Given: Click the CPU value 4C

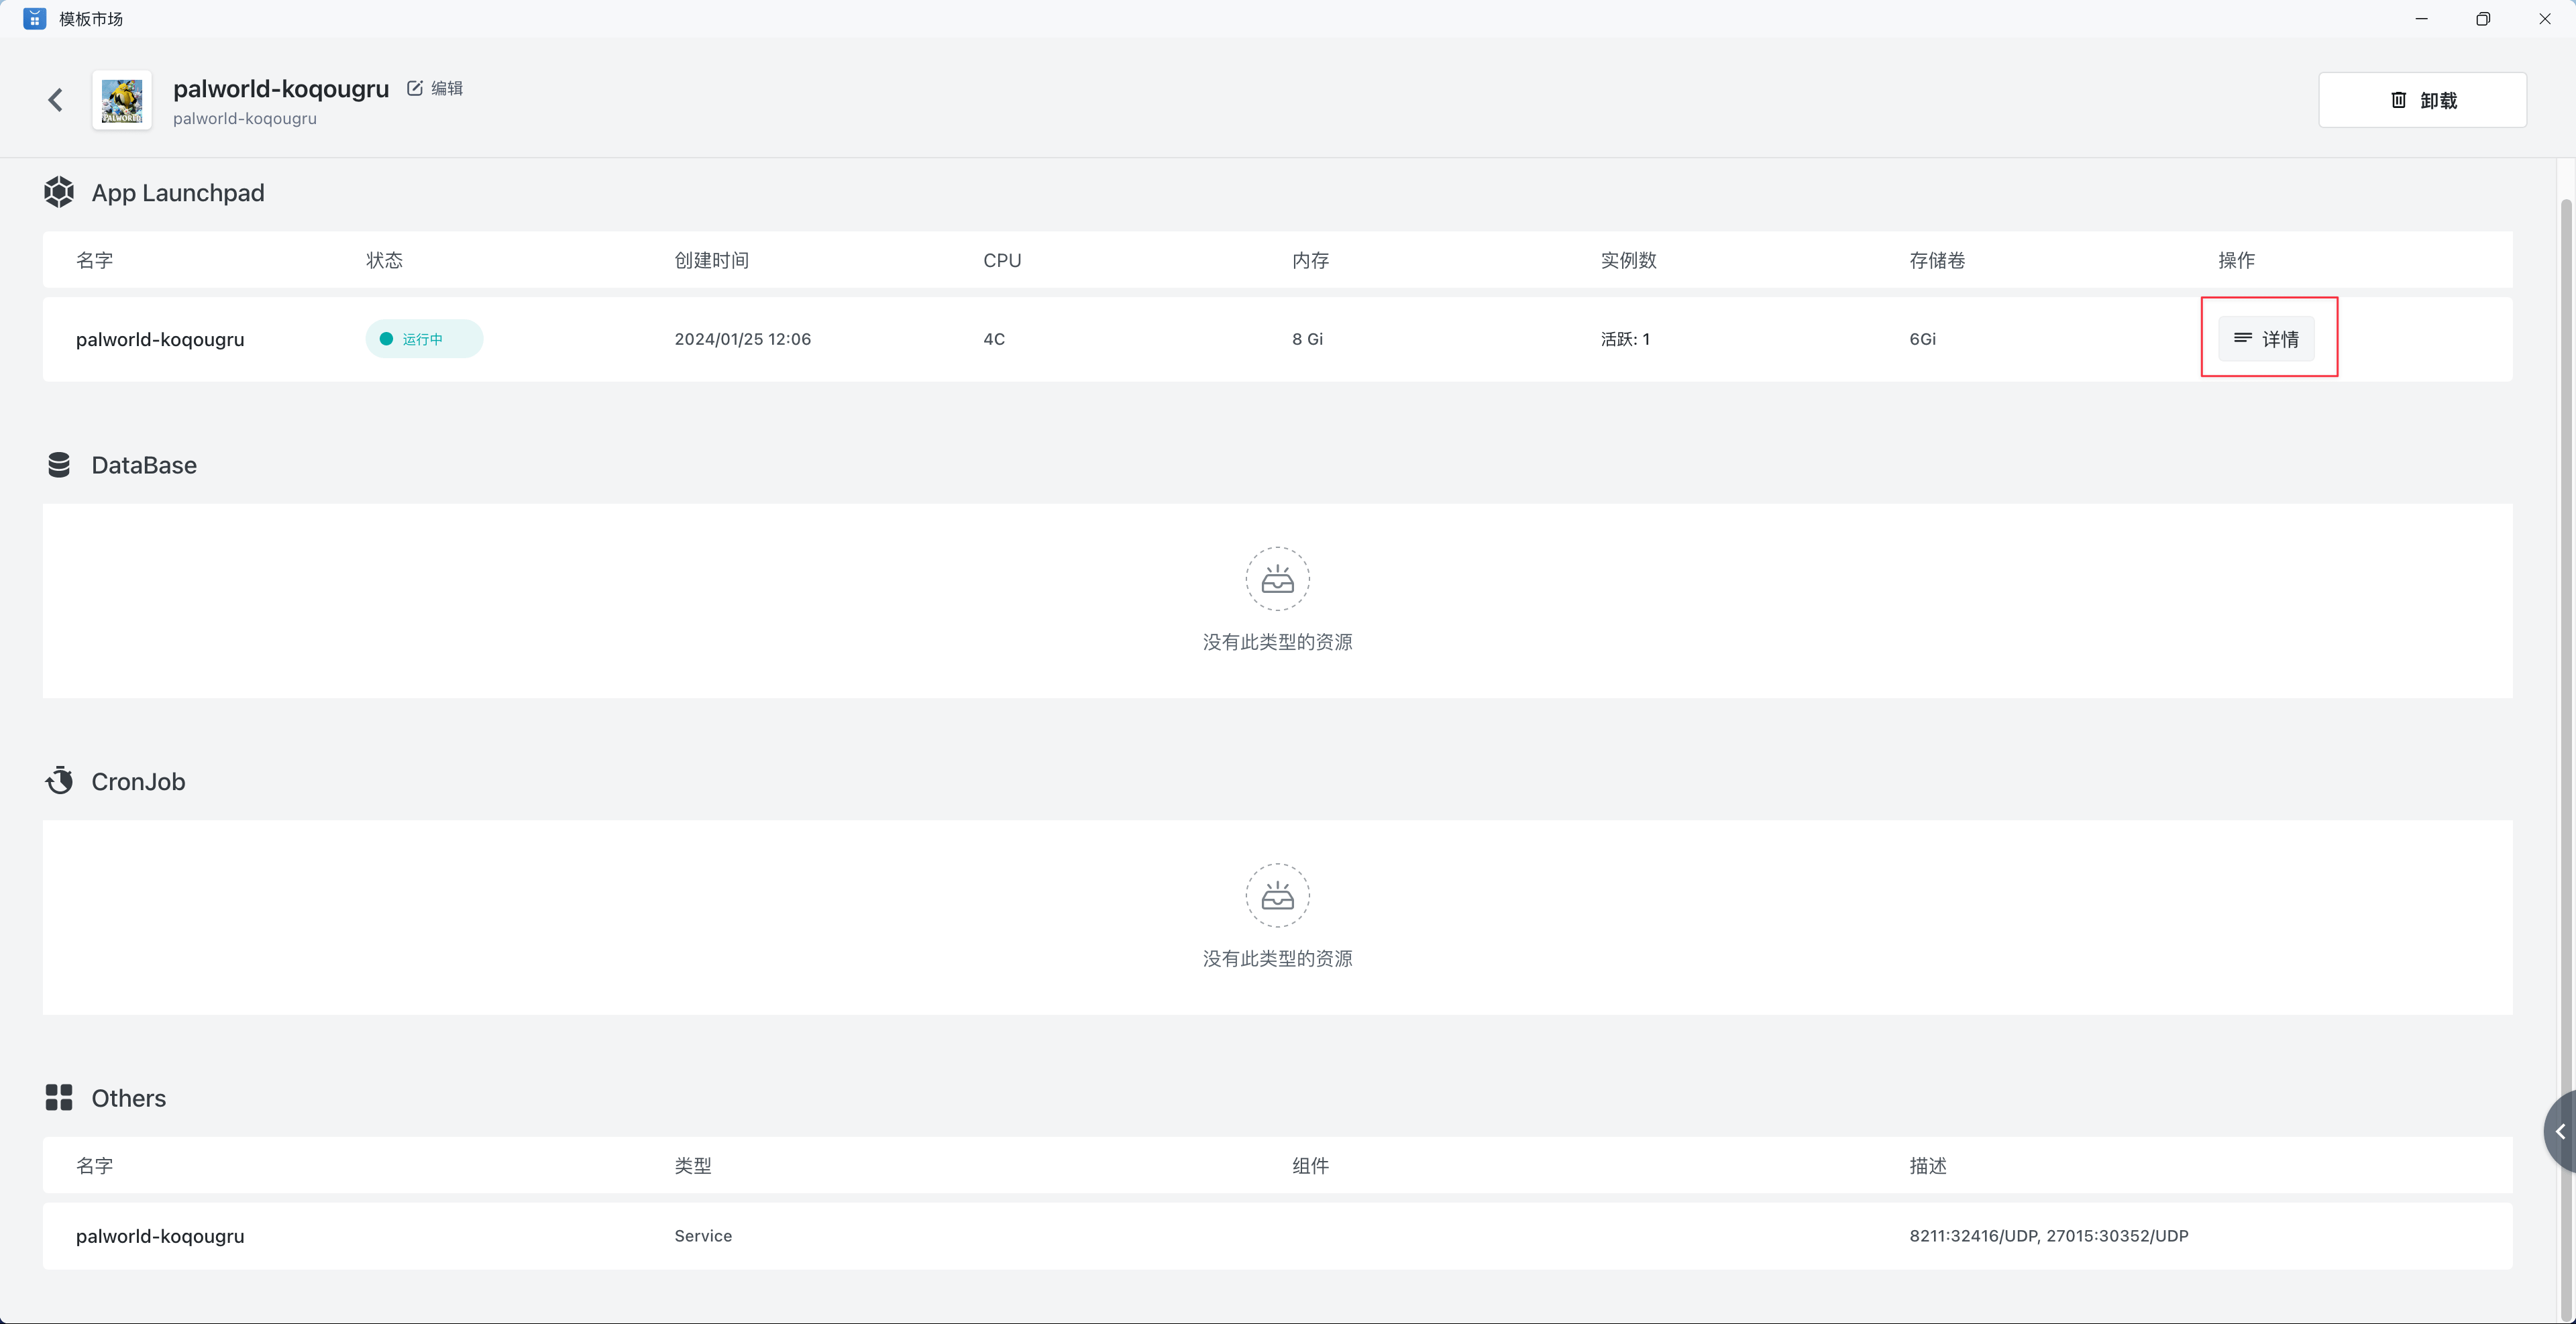Looking at the screenshot, I should [x=994, y=339].
